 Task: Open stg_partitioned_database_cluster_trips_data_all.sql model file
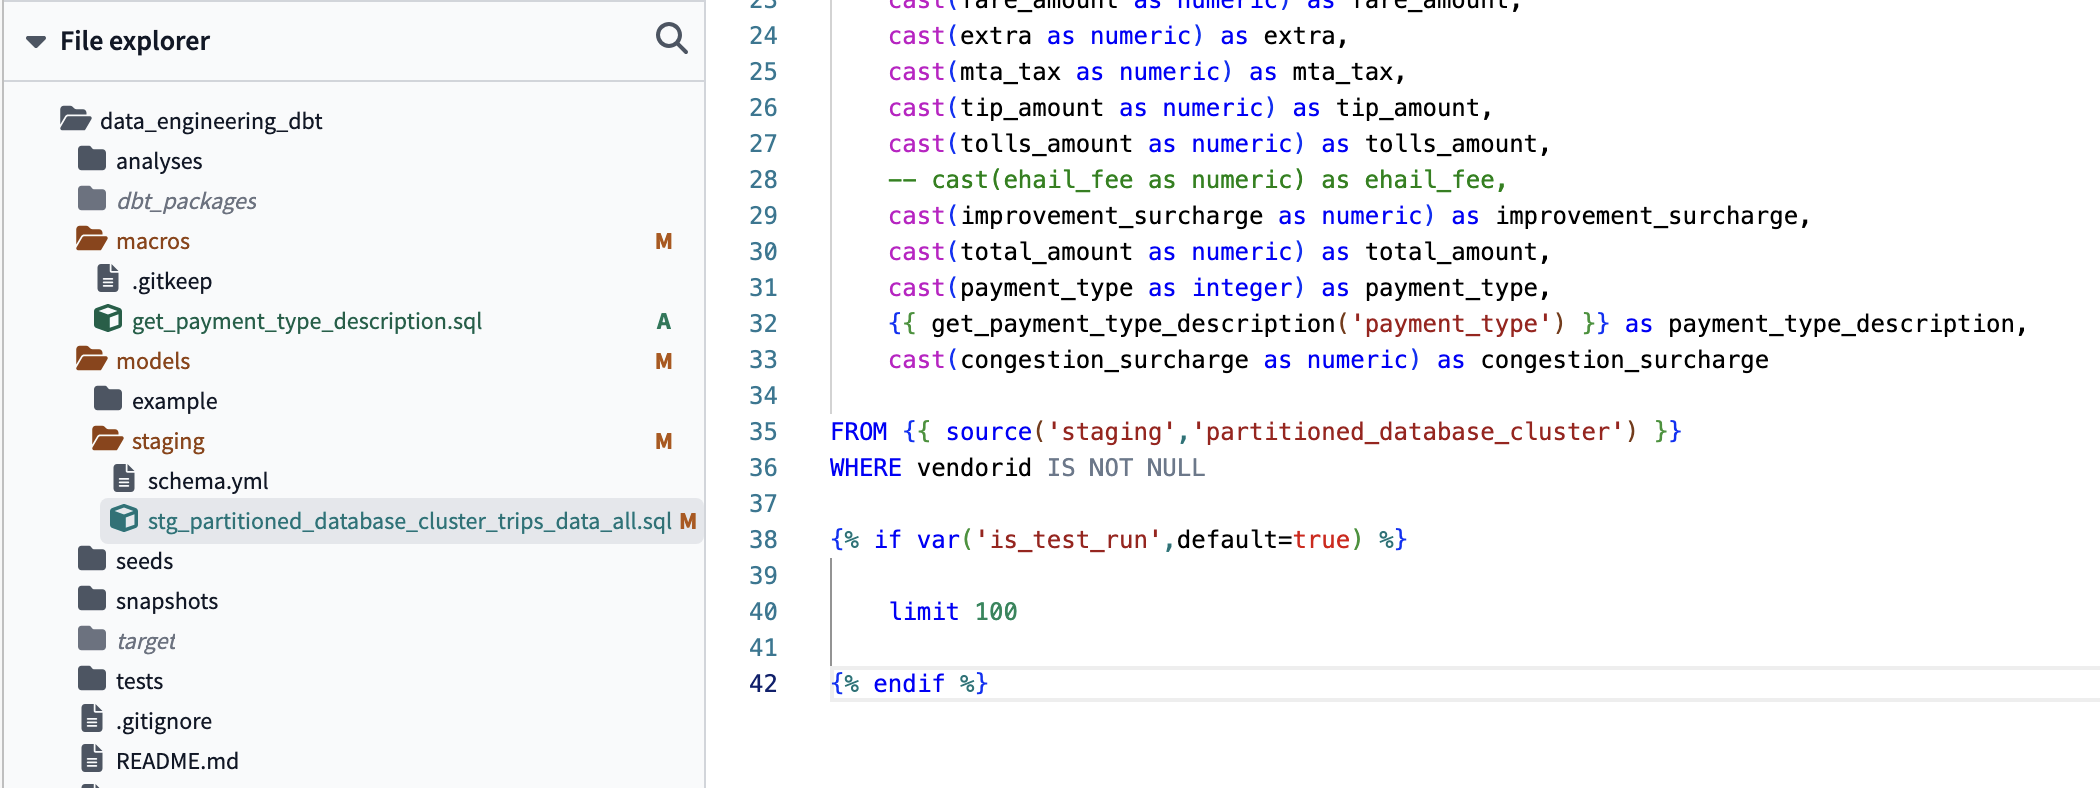tap(410, 521)
